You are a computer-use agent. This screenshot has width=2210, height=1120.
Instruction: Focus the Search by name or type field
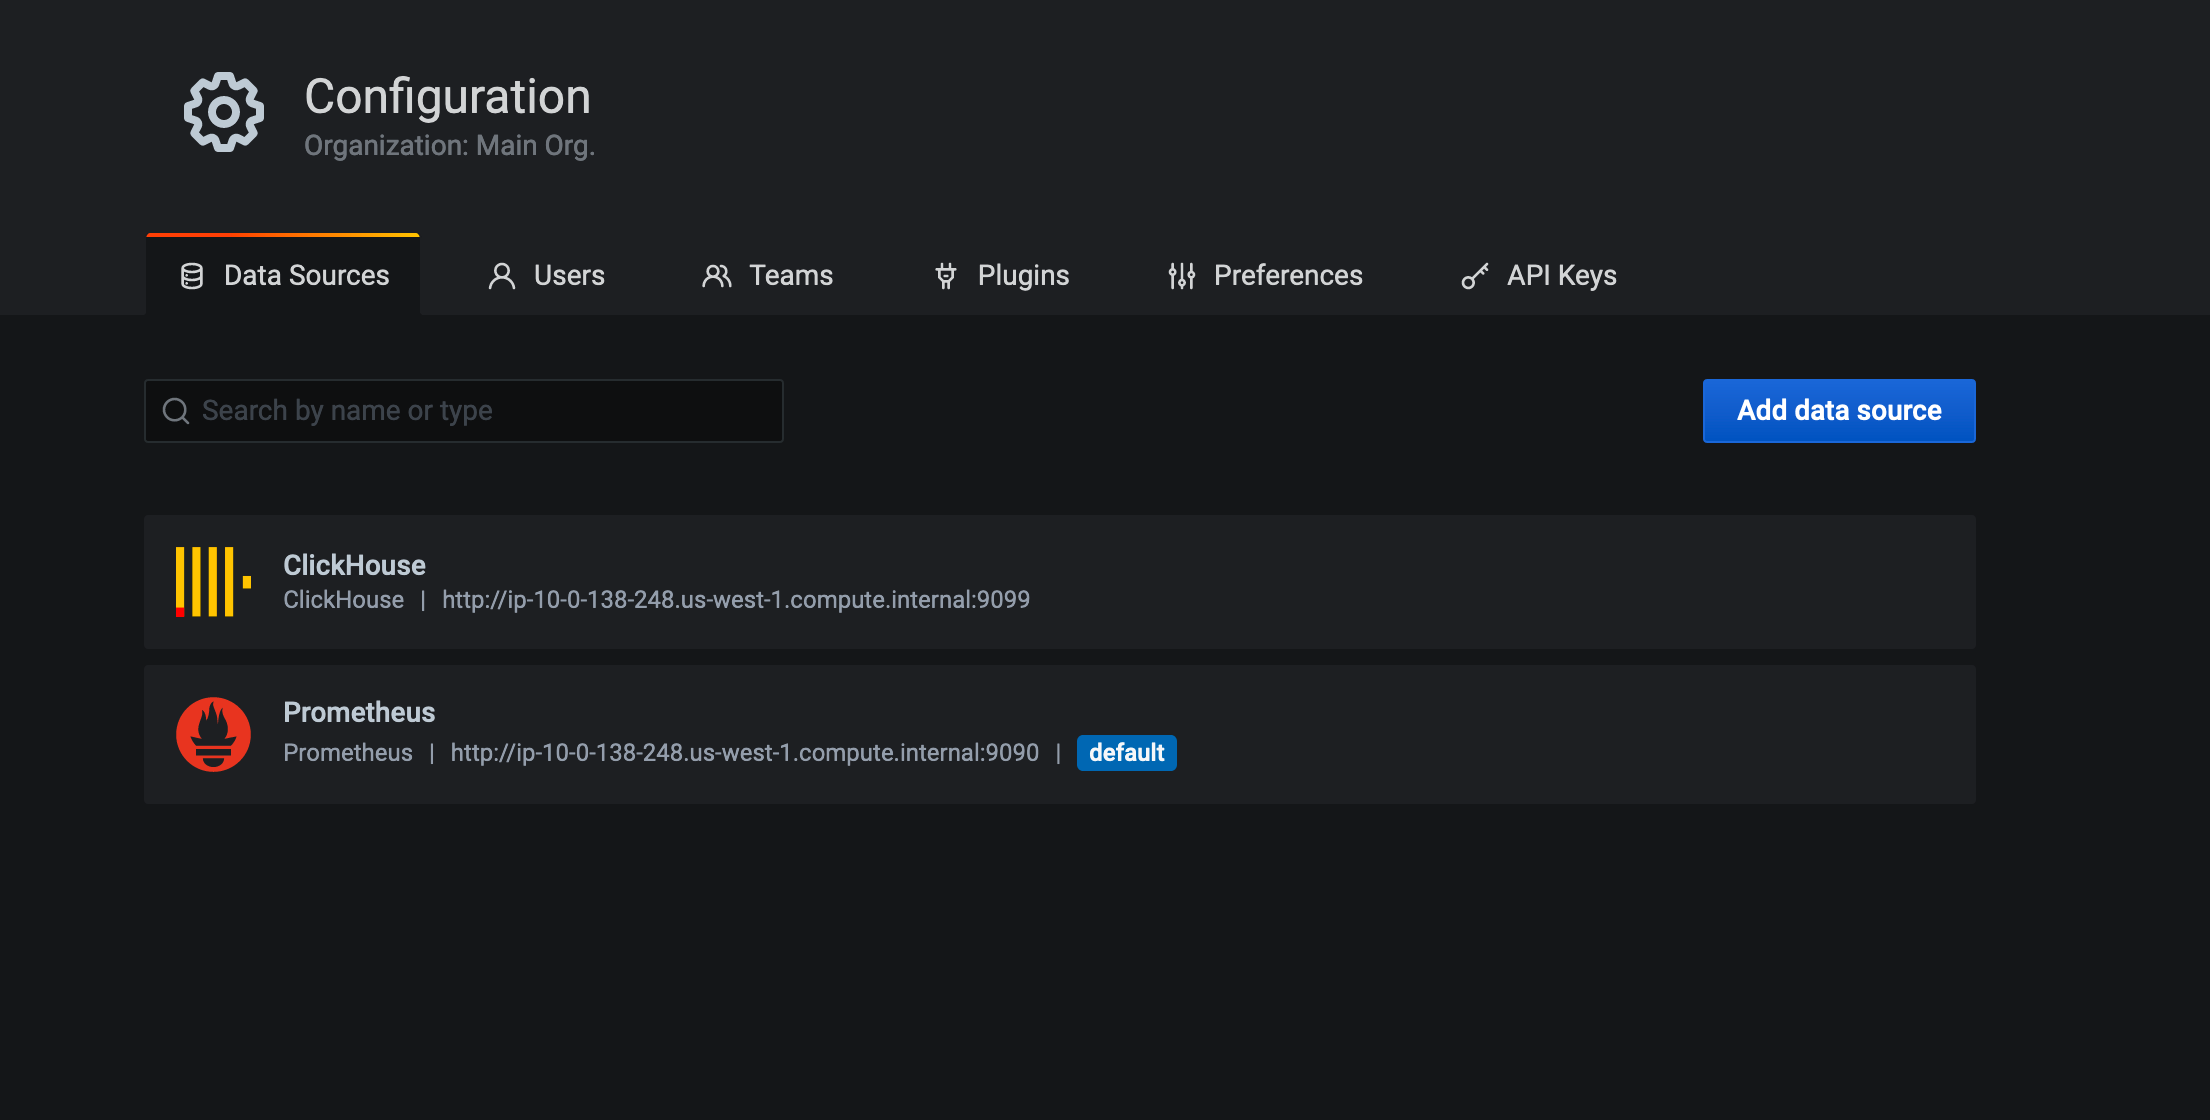tap(480, 411)
